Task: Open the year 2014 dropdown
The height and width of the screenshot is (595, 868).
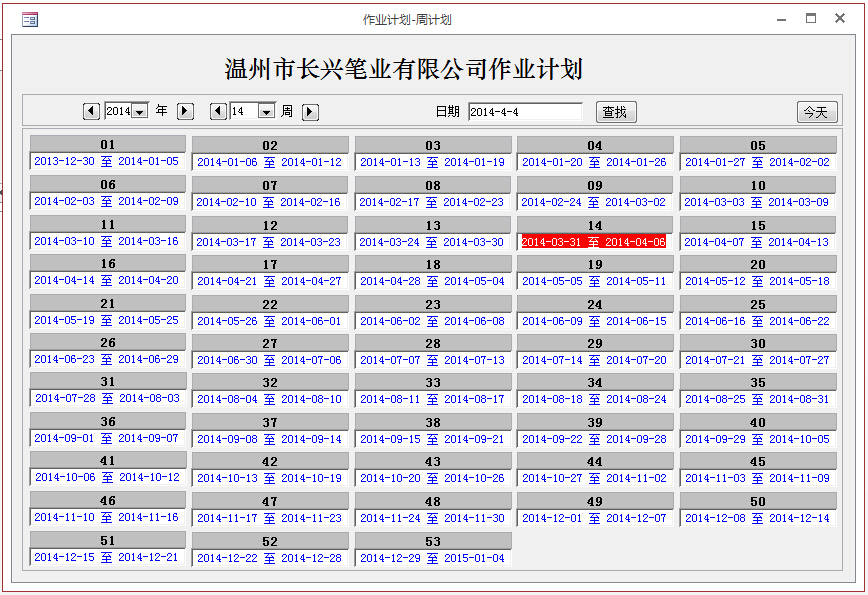Action: 141,112
